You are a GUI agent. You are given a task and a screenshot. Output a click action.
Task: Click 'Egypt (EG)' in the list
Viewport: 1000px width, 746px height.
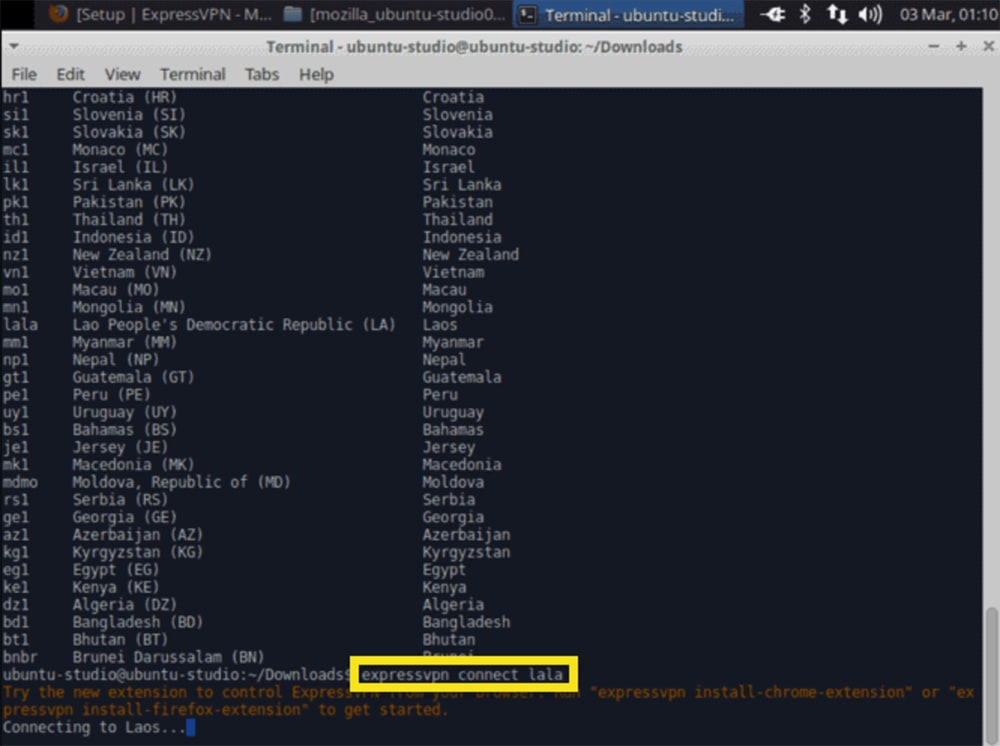click(115, 570)
